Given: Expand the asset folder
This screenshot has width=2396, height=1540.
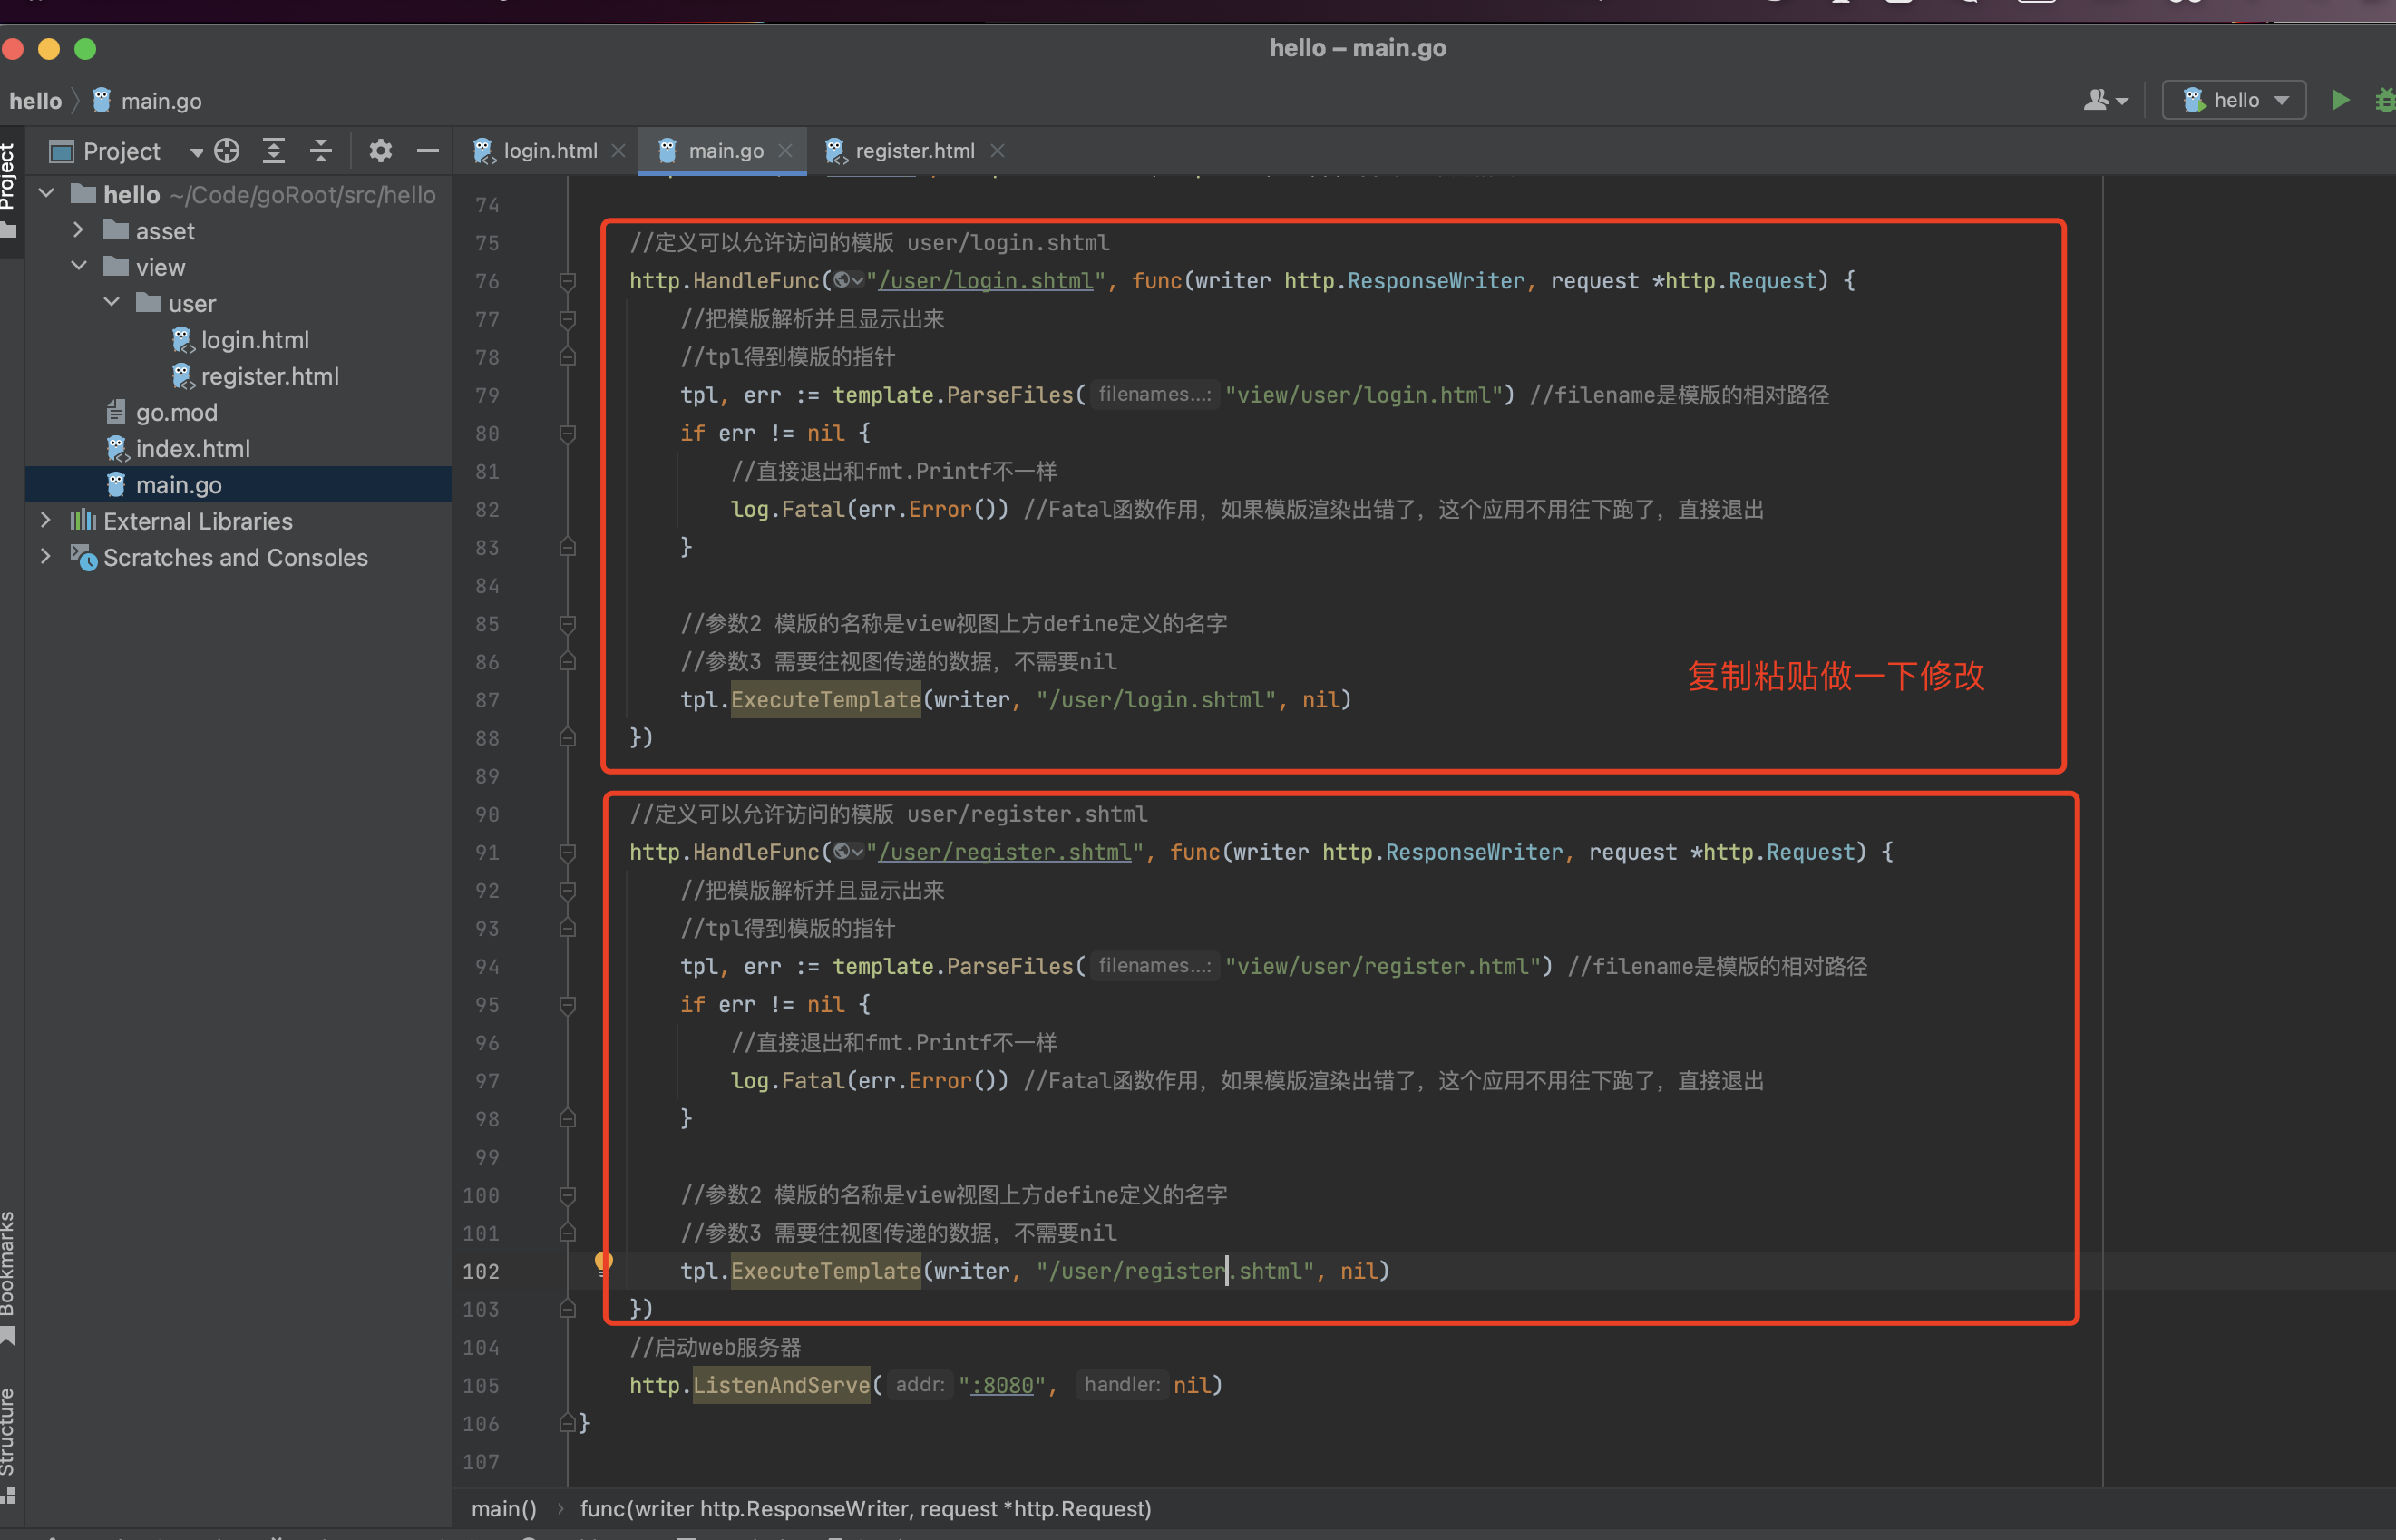Looking at the screenshot, I should click(x=78, y=230).
